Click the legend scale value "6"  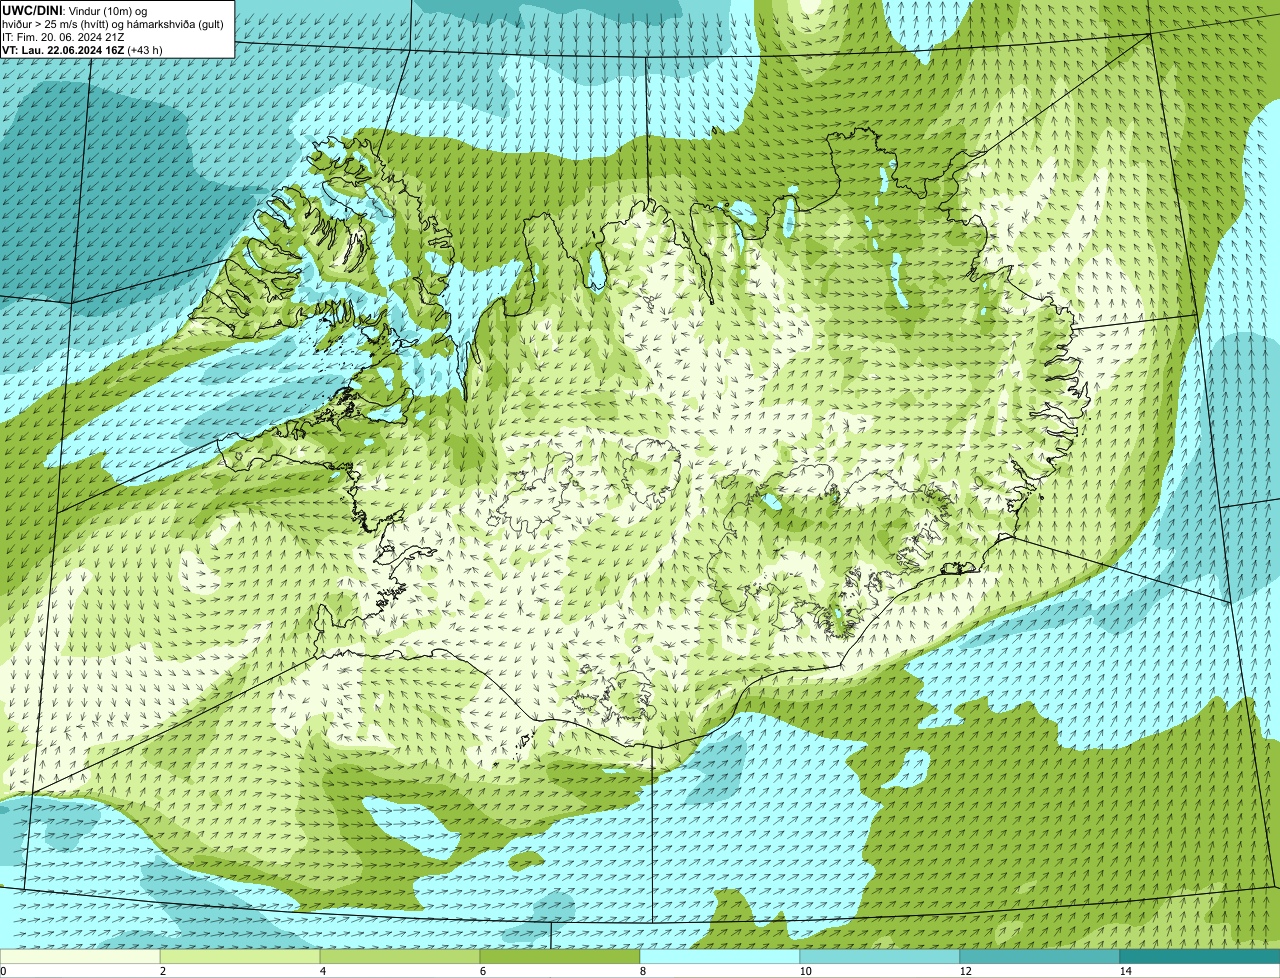(482, 971)
